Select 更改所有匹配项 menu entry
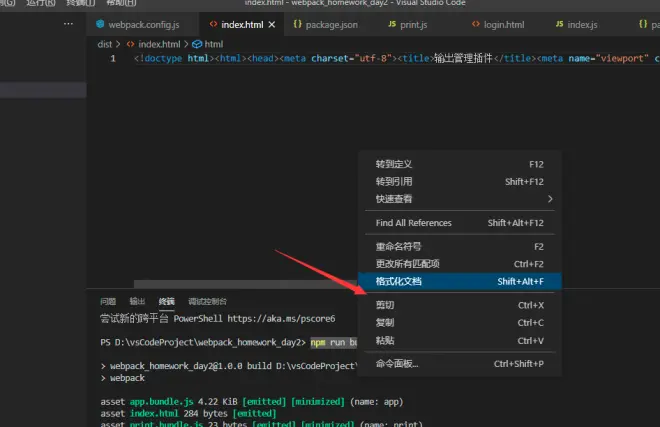This screenshot has width=660, height=427. tap(460, 264)
